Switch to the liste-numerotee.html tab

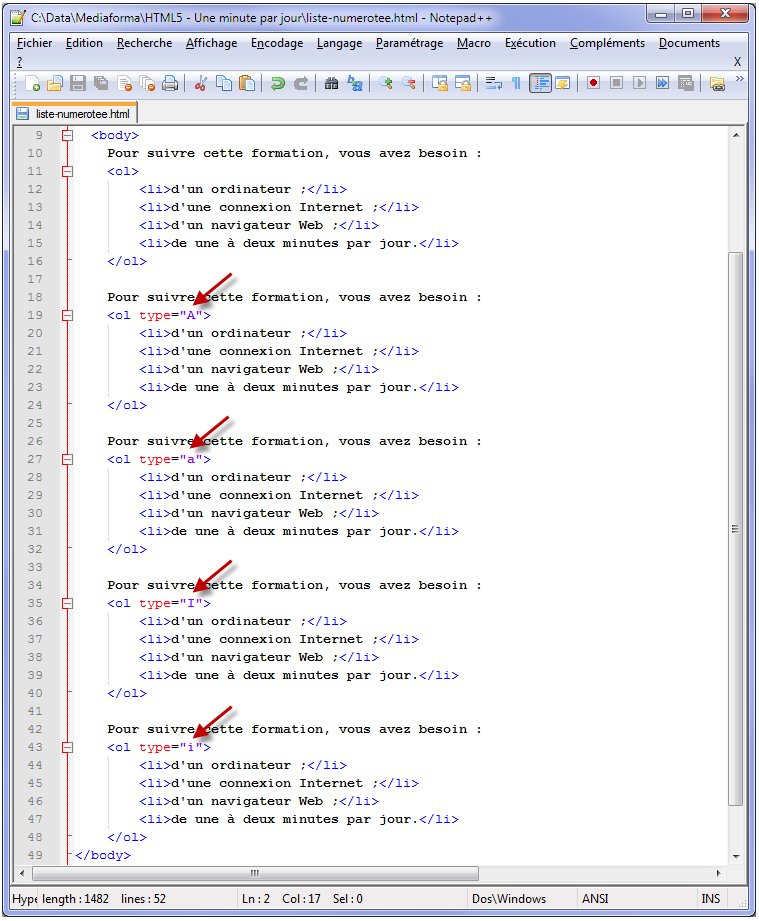74,114
